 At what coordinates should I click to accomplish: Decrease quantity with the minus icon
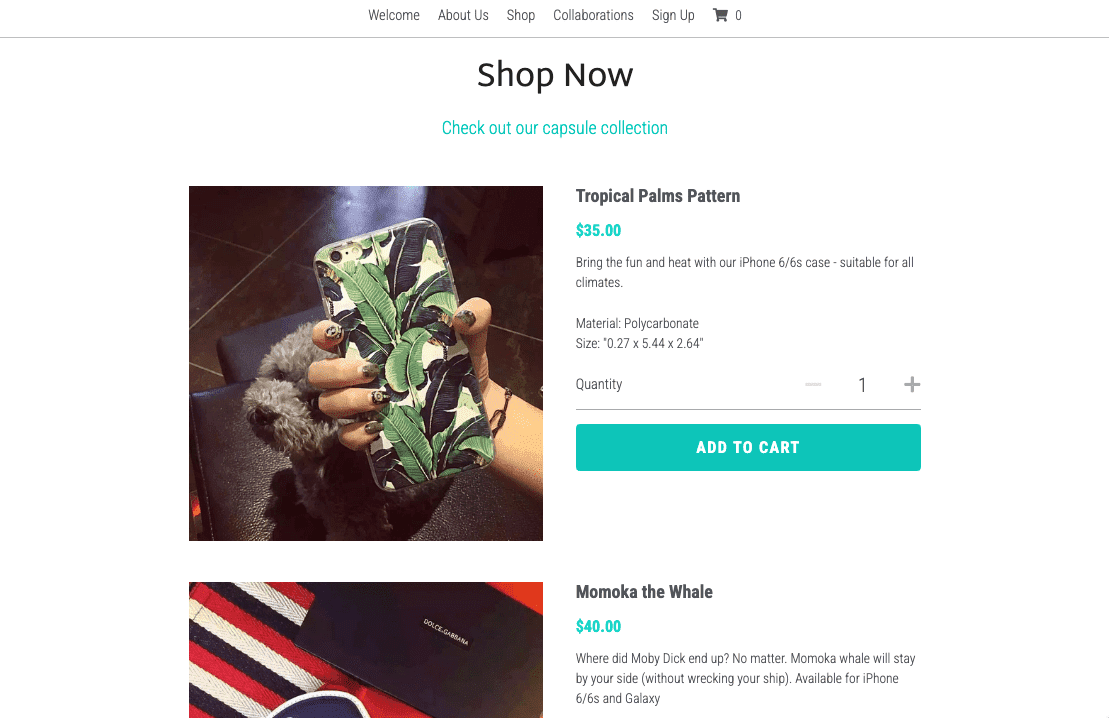tap(813, 385)
